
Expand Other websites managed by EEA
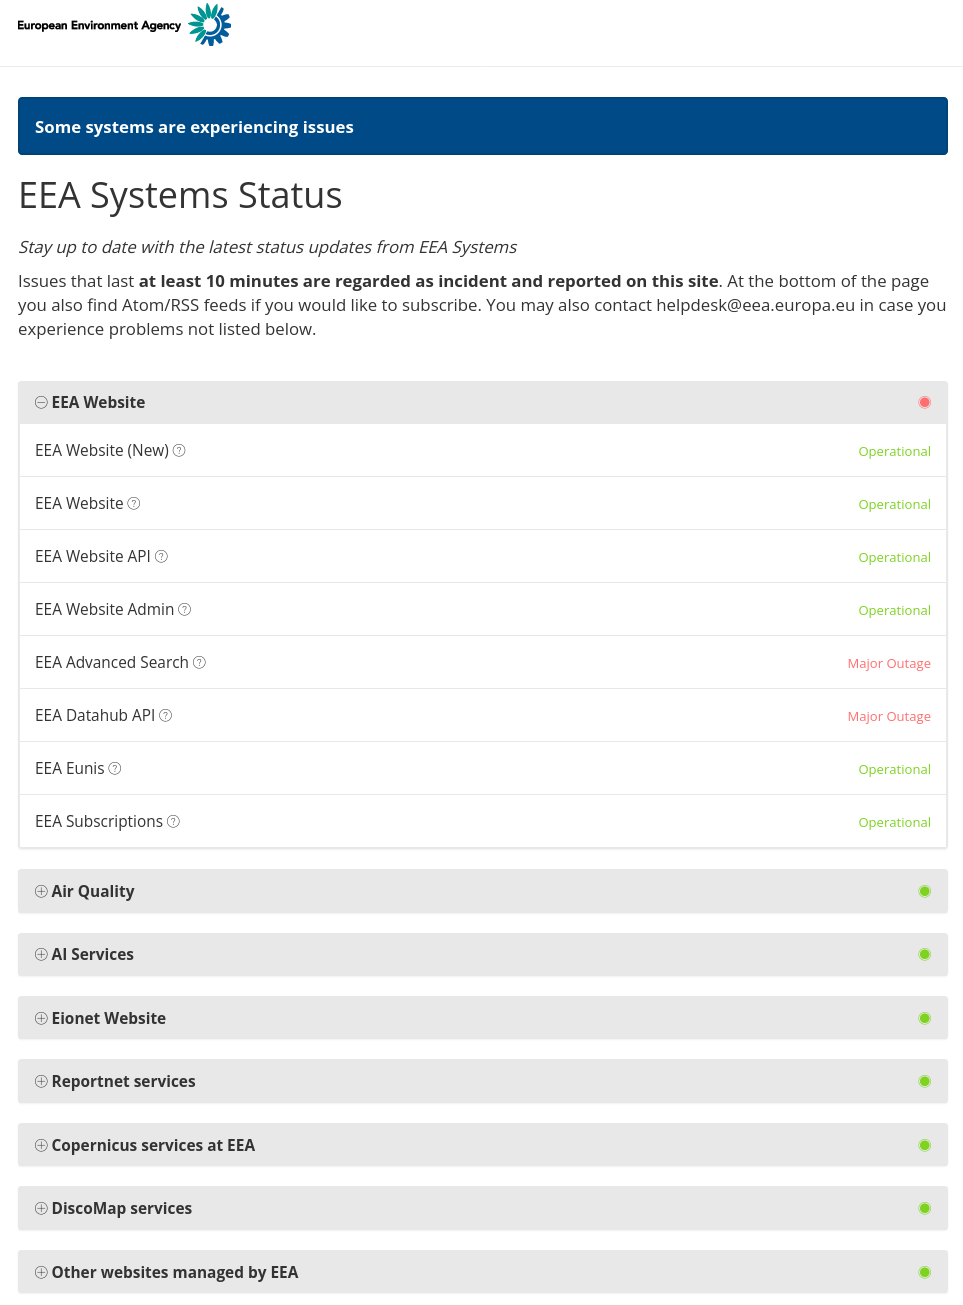click(41, 1273)
